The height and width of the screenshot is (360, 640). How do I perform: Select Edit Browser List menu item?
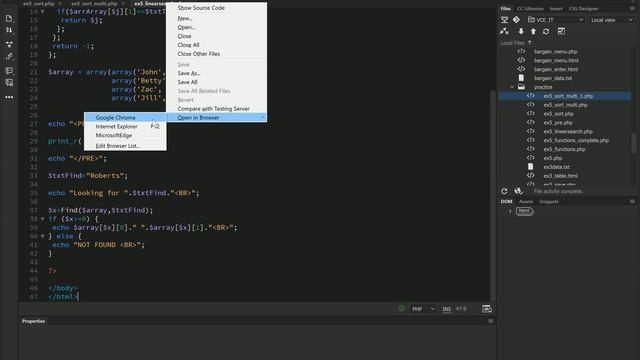(x=125, y=146)
